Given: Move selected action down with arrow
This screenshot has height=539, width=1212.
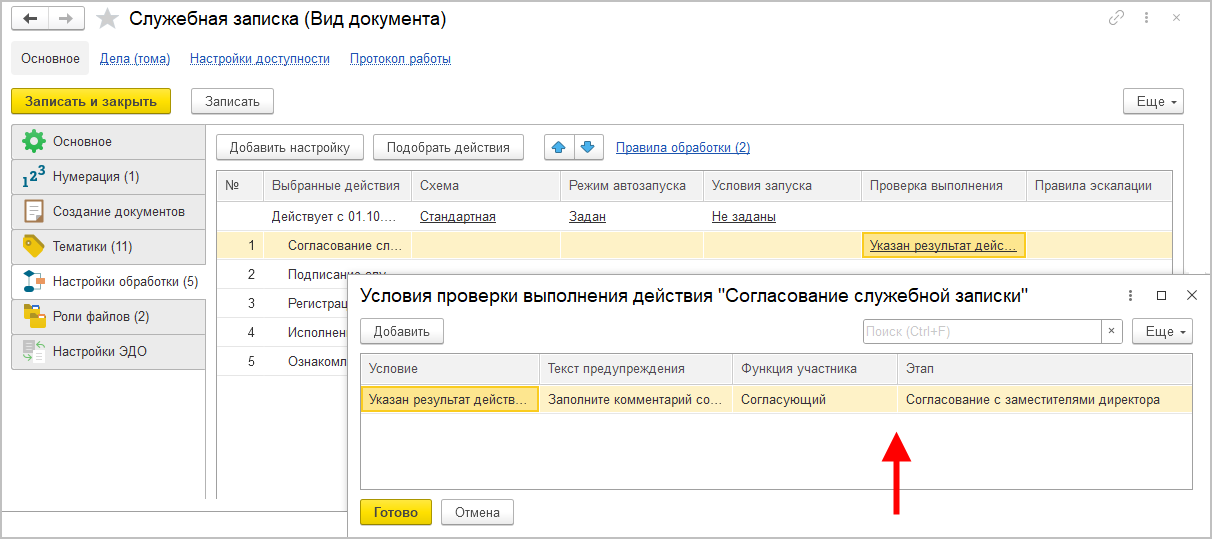Looking at the screenshot, I should [x=587, y=147].
